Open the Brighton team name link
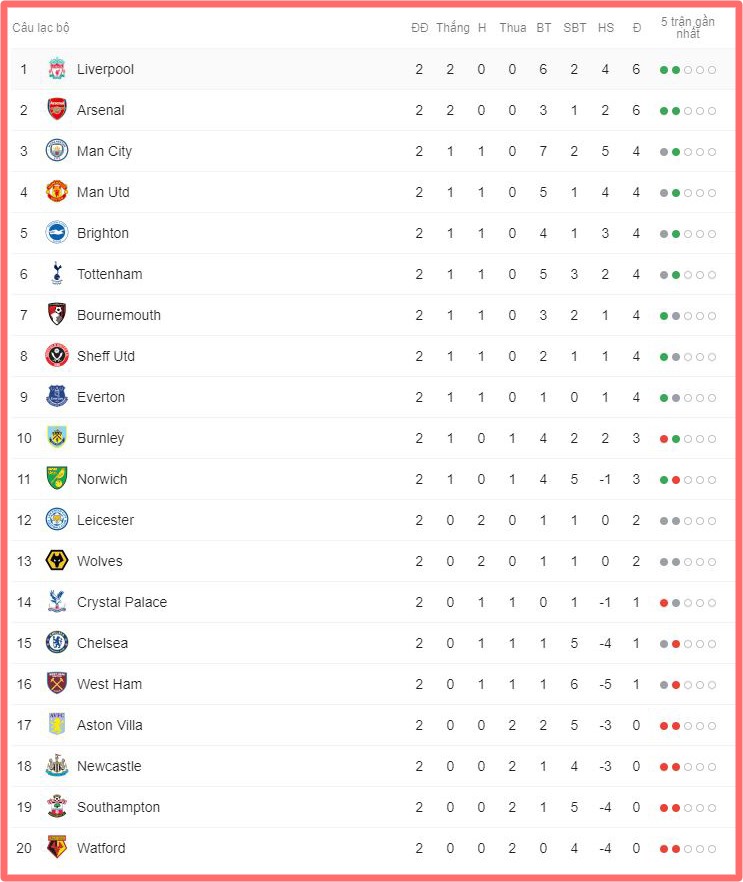The width and height of the screenshot is (743, 882). pyautogui.click(x=103, y=233)
